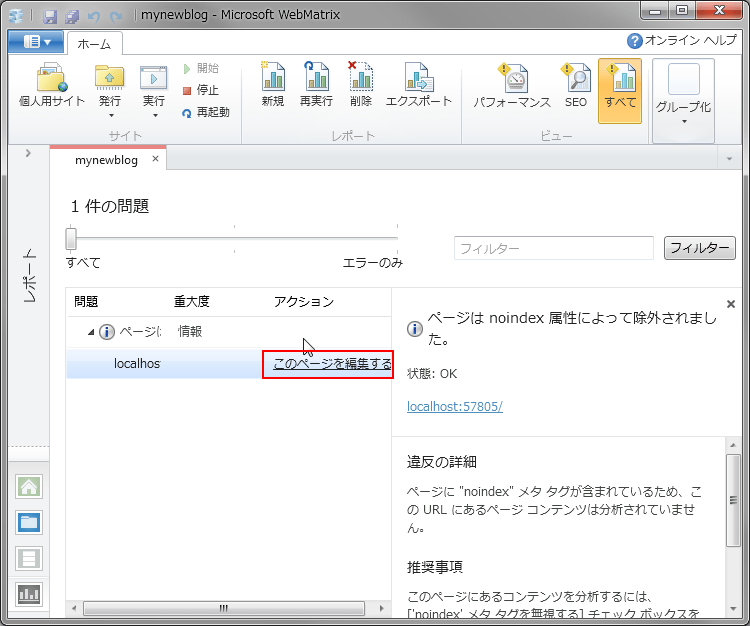Screen dimensions: 750x626
Task: Collapse the ページ issue tree row
Action: click(91, 332)
